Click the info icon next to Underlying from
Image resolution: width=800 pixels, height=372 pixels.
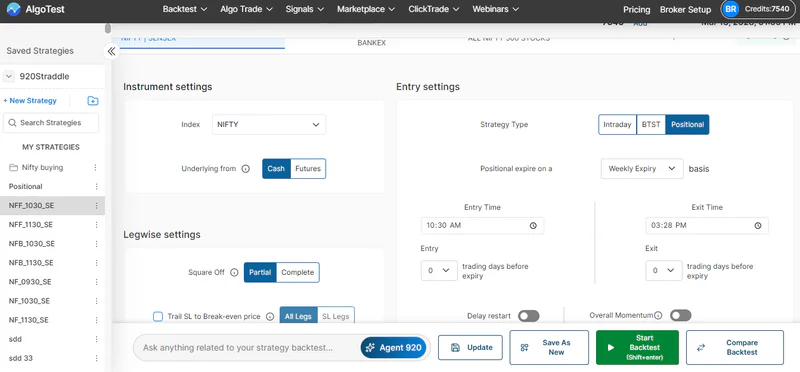(245, 169)
